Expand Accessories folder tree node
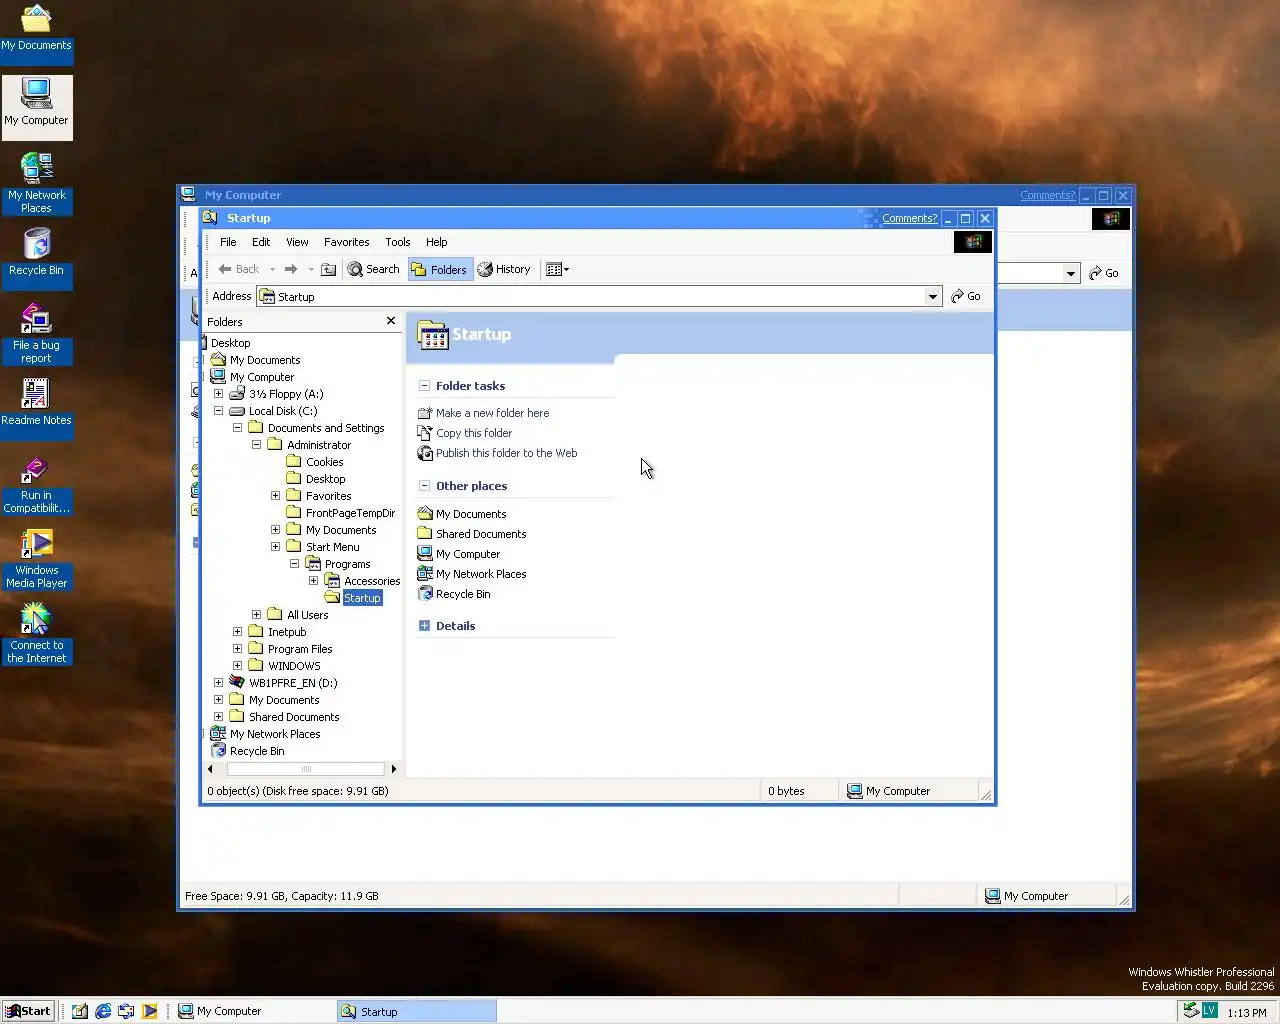The height and width of the screenshot is (1024, 1280). [313, 581]
